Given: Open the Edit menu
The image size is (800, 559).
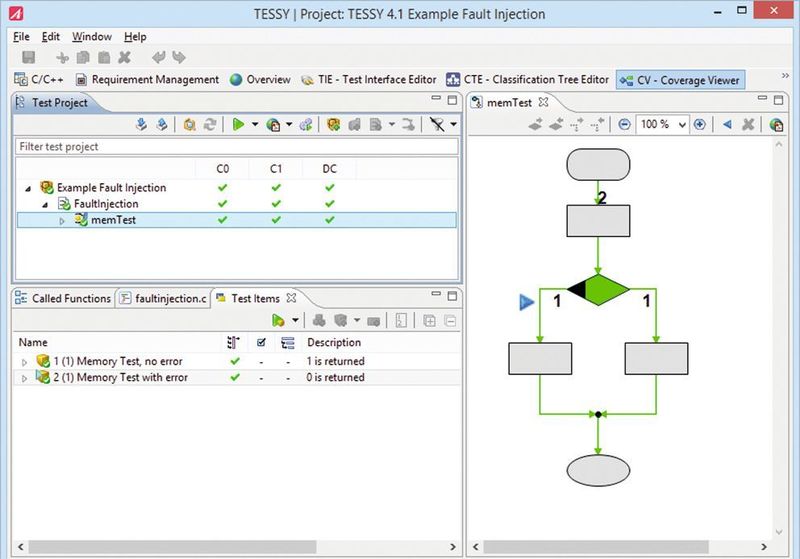Looking at the screenshot, I should point(51,37).
